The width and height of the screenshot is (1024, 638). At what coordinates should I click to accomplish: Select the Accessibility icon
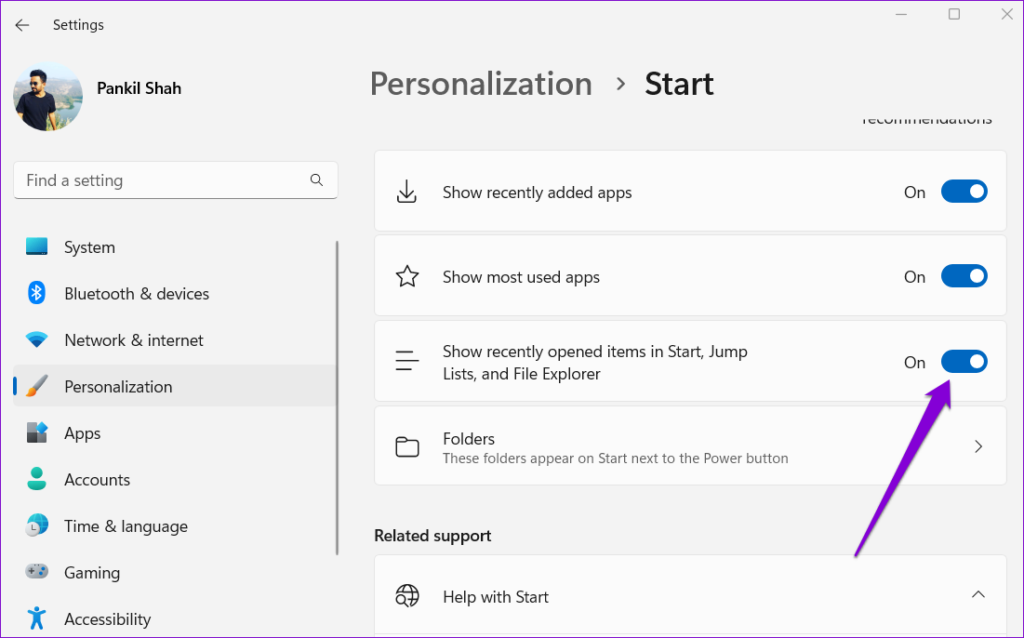tap(37, 618)
